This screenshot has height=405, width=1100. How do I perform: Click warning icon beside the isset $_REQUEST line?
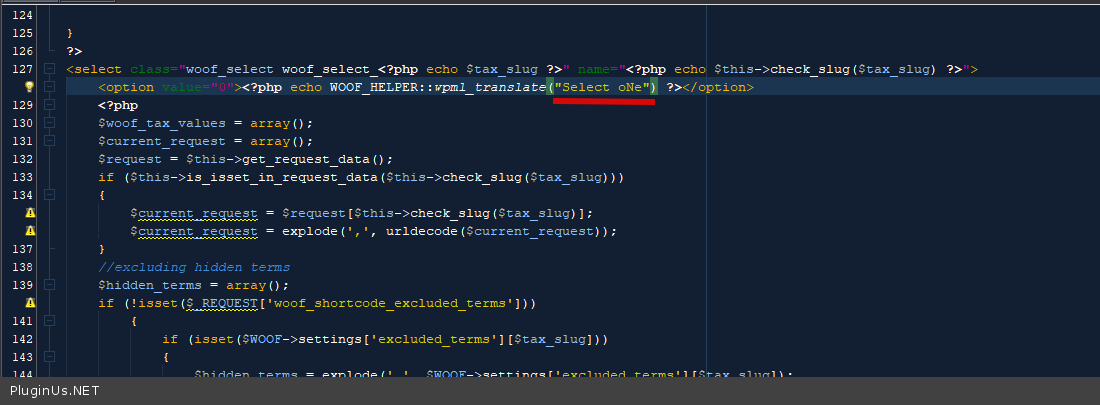point(29,303)
